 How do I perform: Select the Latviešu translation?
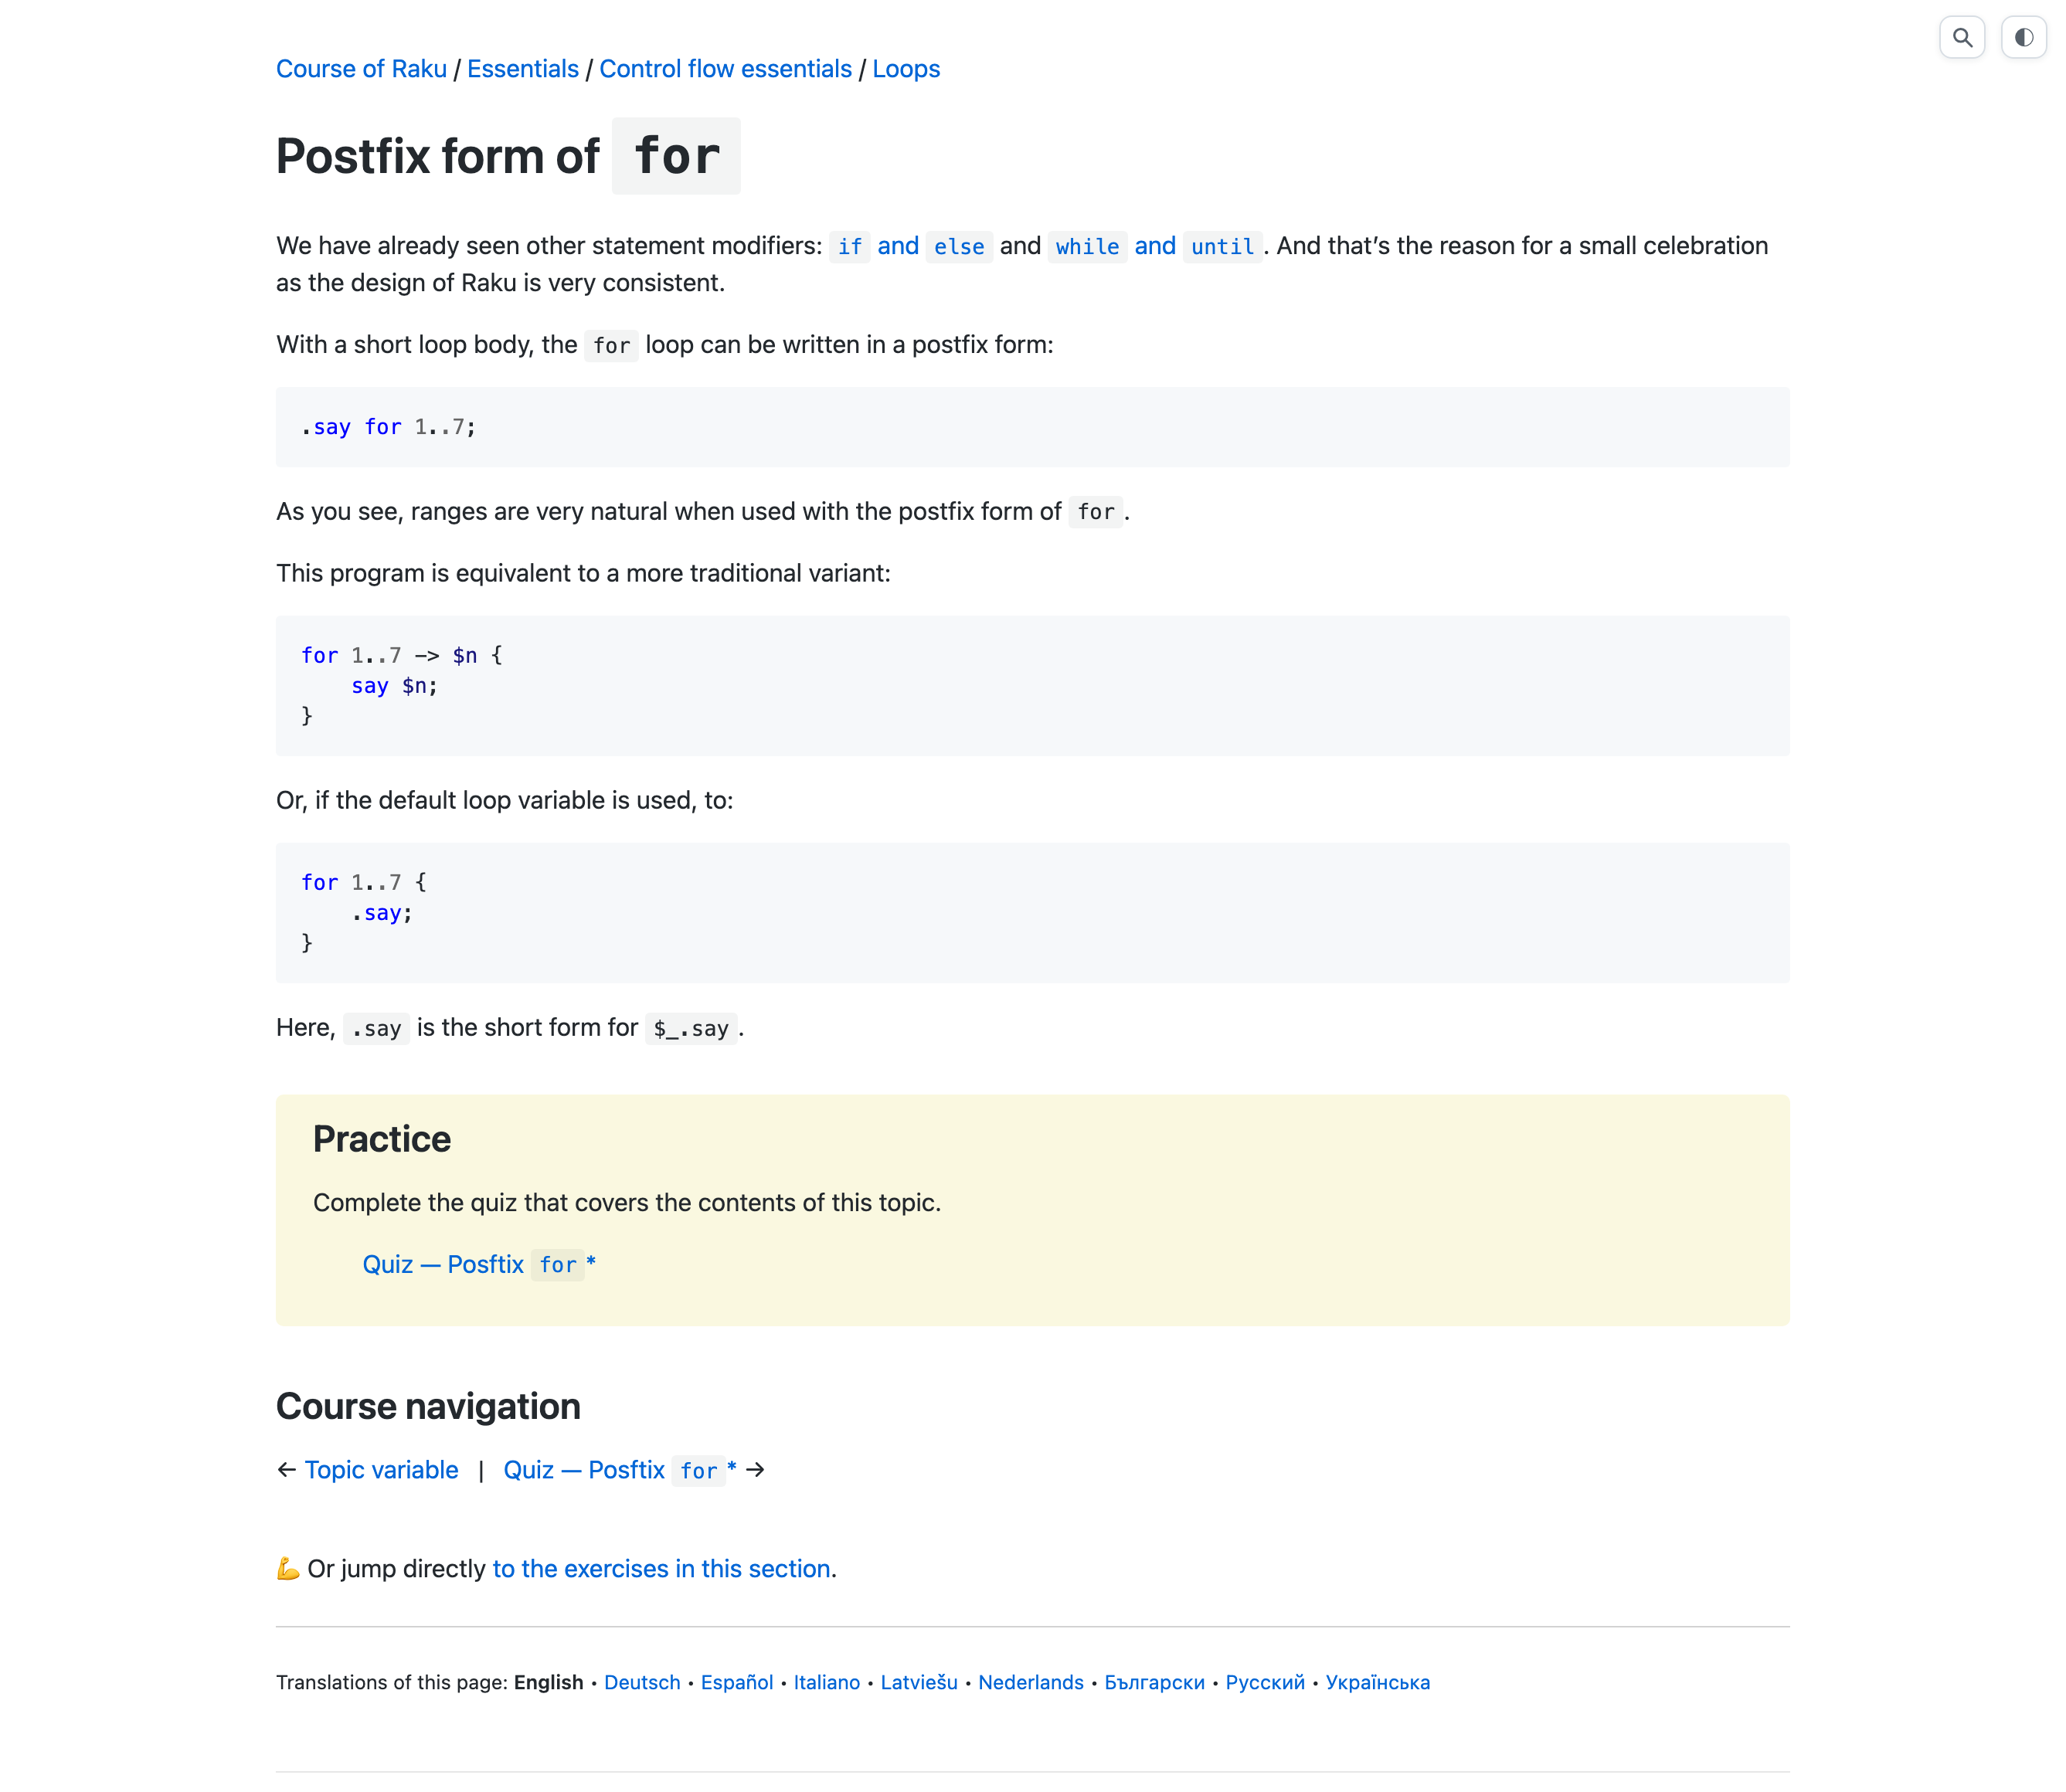pyautogui.click(x=919, y=1683)
